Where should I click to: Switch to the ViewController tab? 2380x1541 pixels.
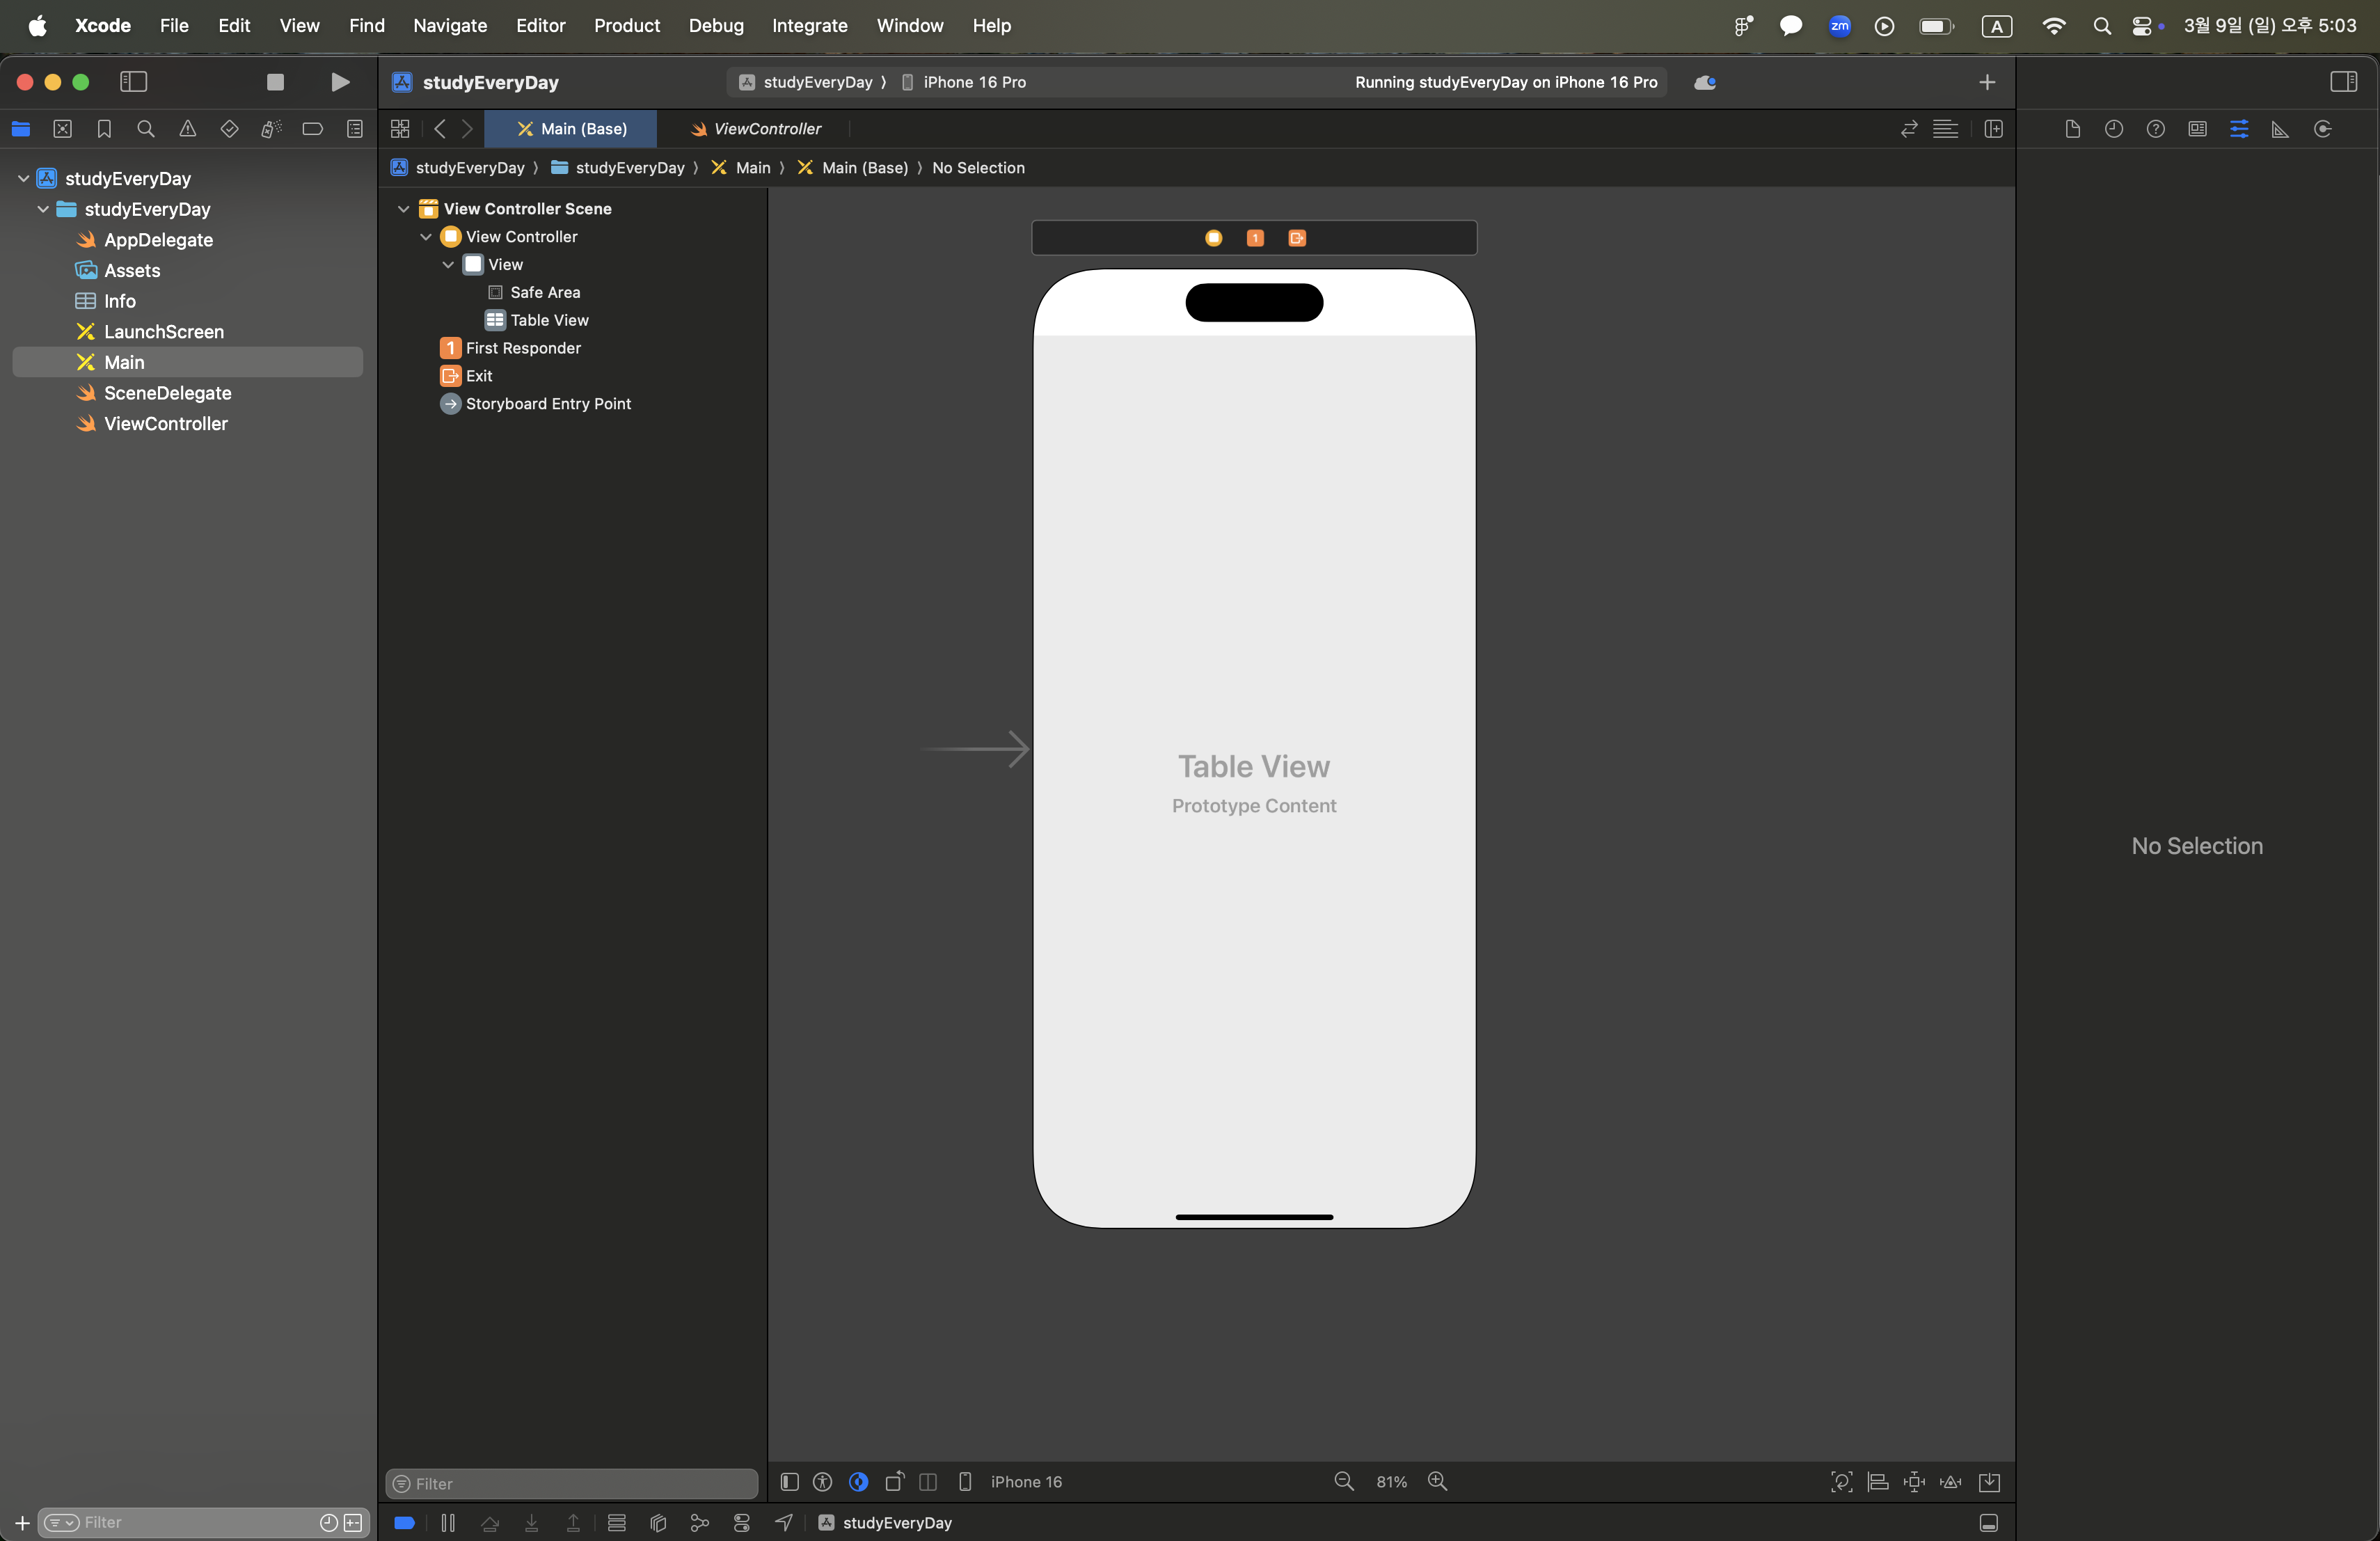766,129
